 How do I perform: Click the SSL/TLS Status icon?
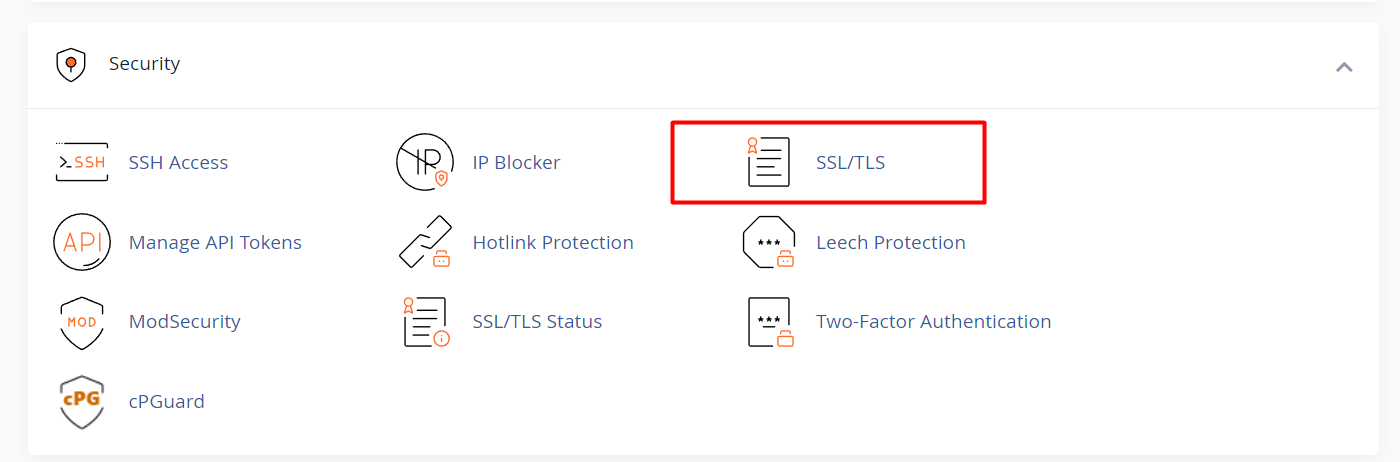tap(425, 322)
